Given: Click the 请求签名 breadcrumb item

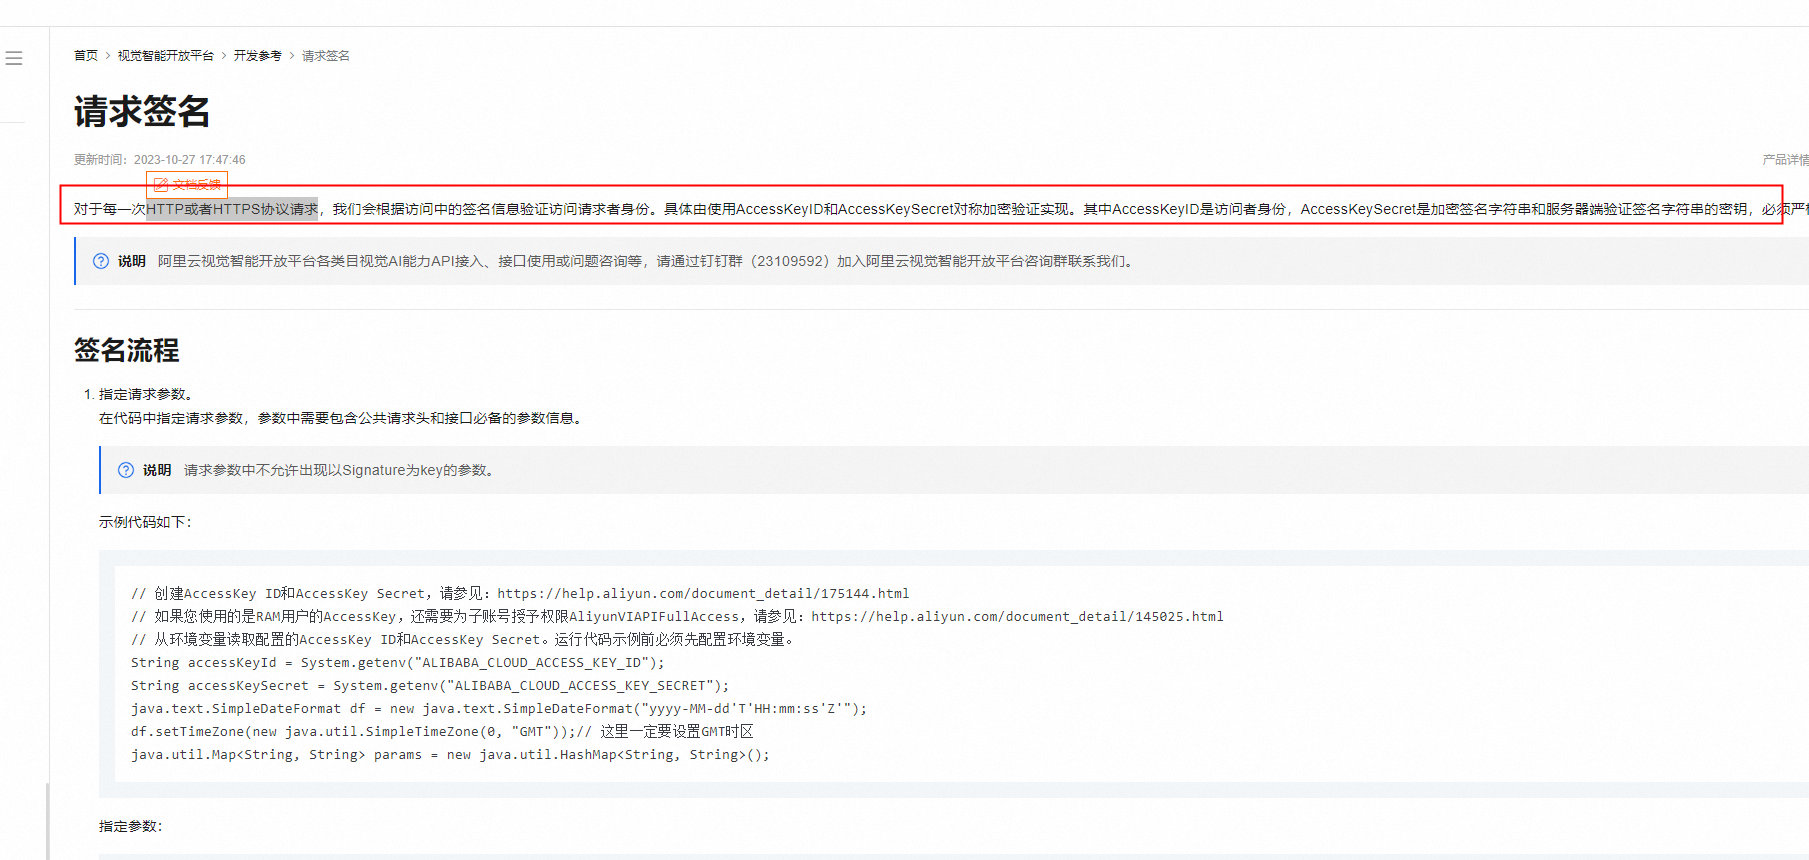Looking at the screenshot, I should (x=326, y=56).
